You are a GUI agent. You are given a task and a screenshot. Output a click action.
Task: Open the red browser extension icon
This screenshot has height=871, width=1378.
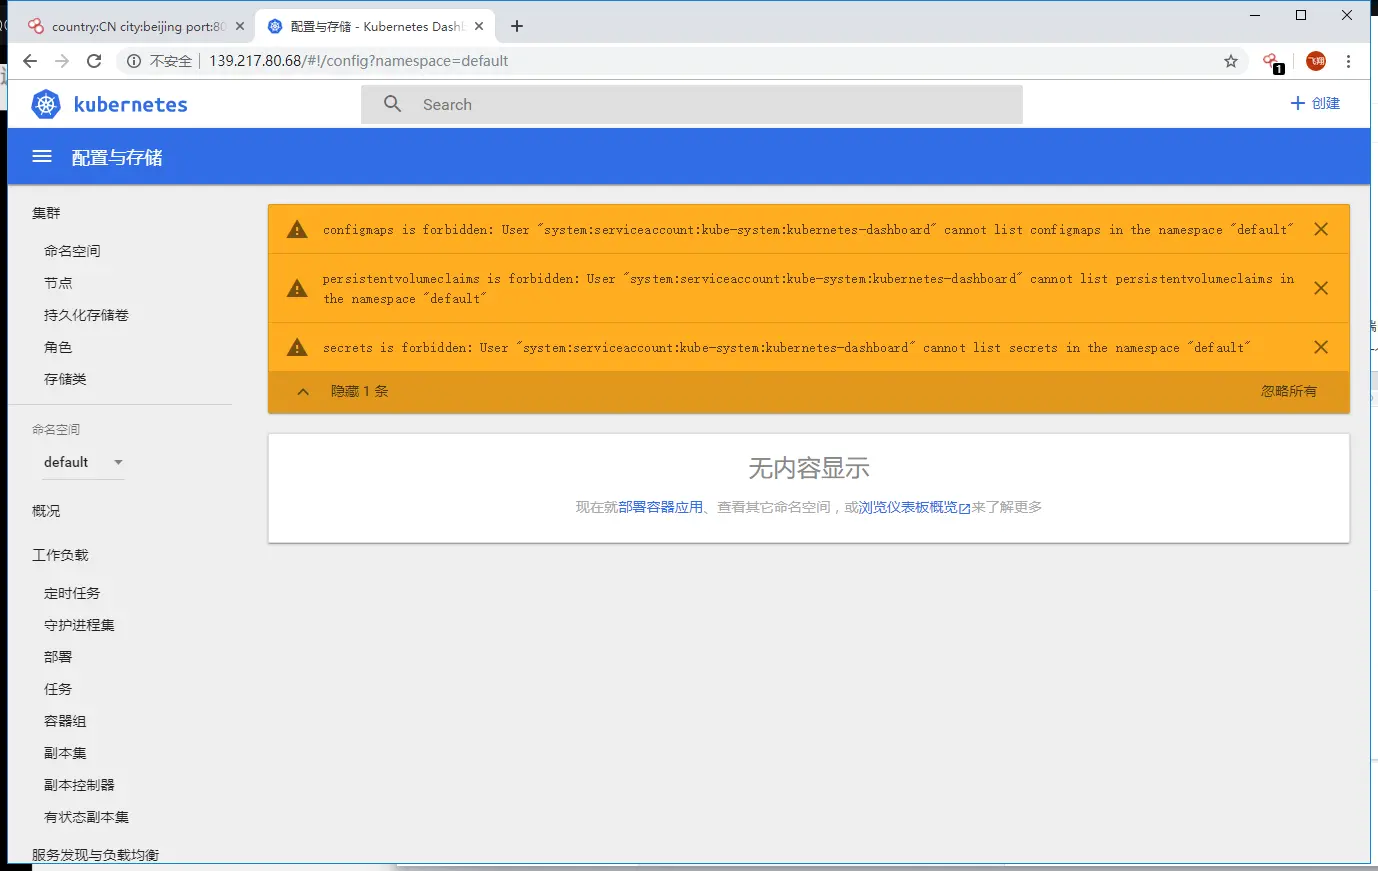click(x=1272, y=62)
